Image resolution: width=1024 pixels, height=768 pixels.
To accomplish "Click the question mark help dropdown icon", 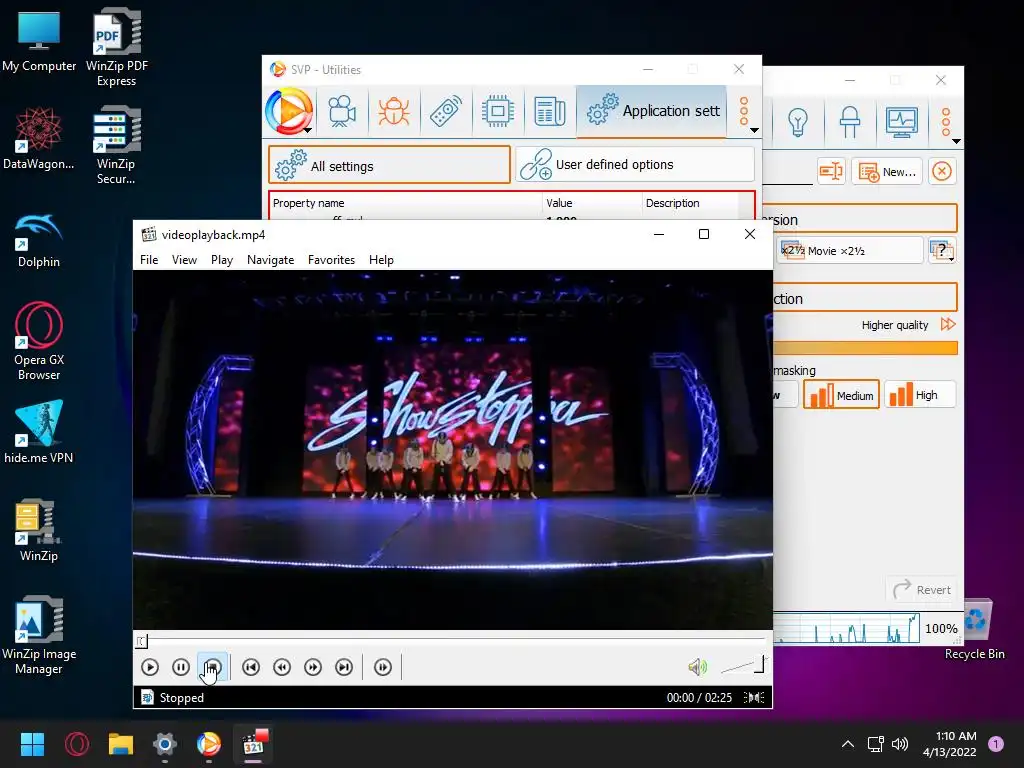I will [942, 251].
